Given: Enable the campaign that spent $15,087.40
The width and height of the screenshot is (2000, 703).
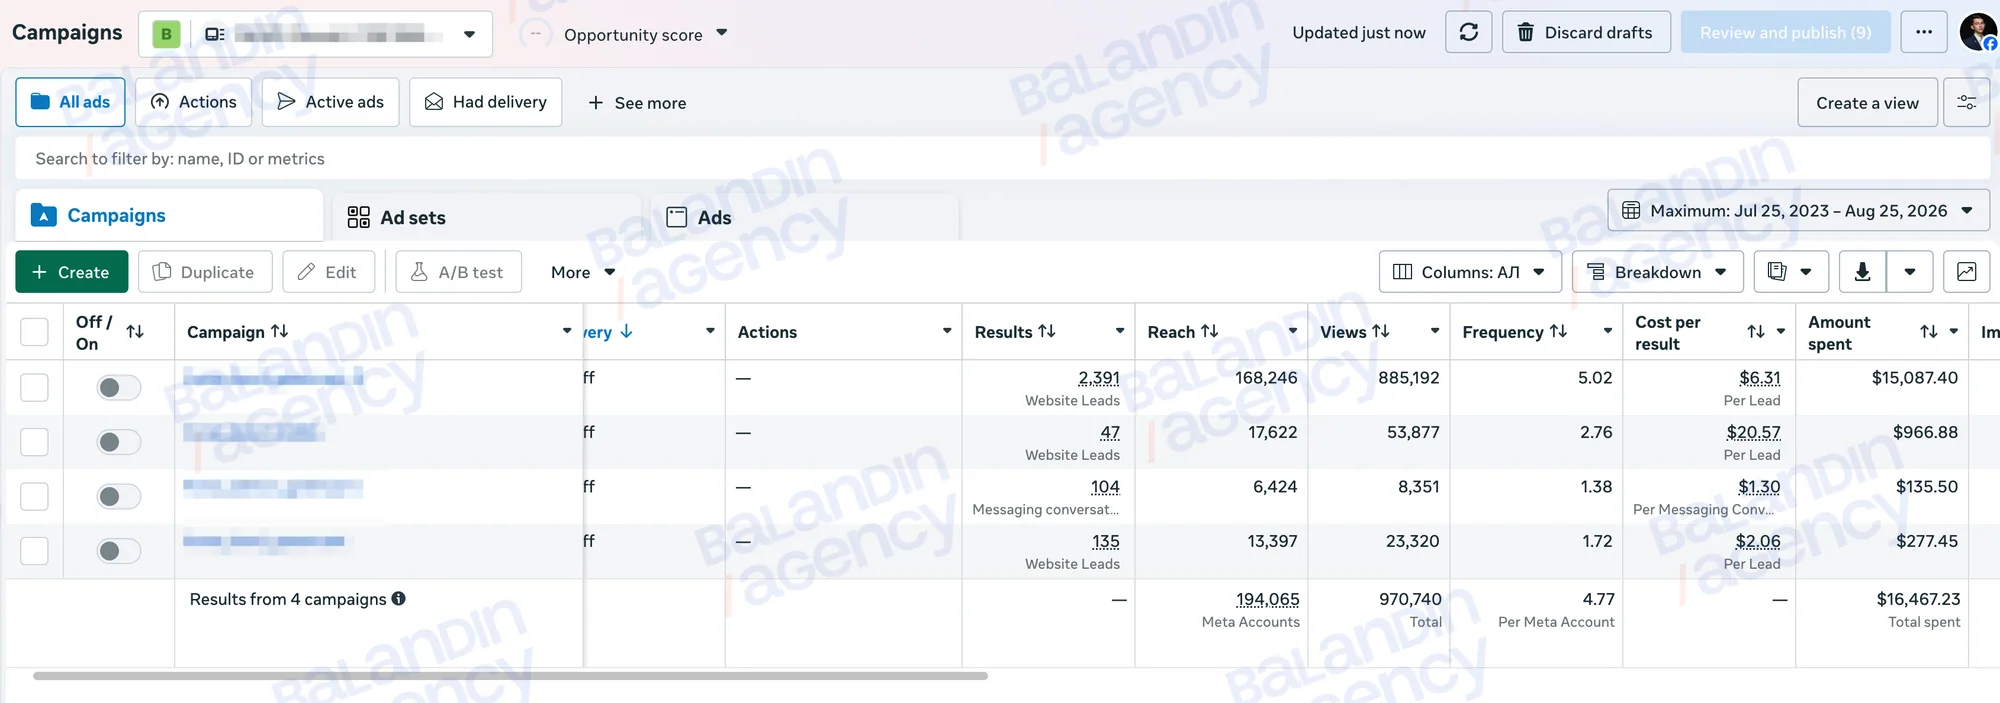Looking at the screenshot, I should click(x=118, y=388).
